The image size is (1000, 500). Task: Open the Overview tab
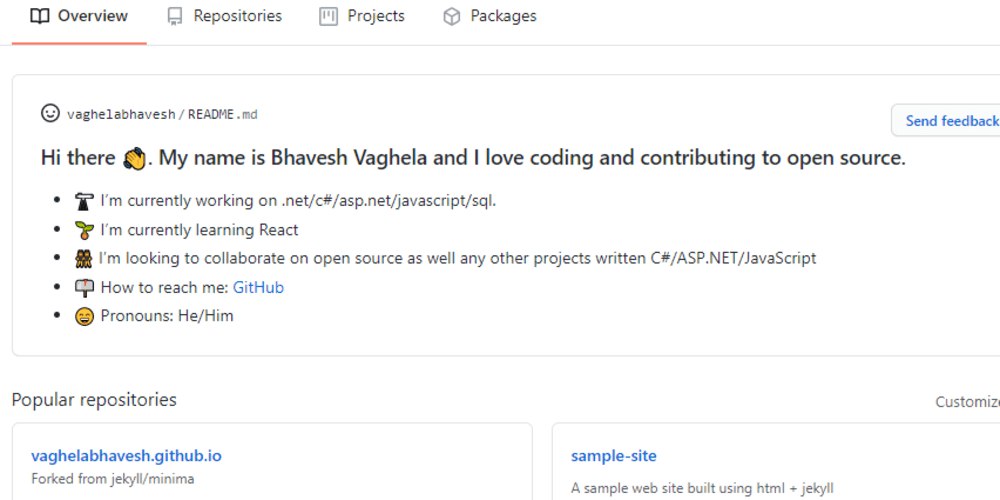(79, 17)
